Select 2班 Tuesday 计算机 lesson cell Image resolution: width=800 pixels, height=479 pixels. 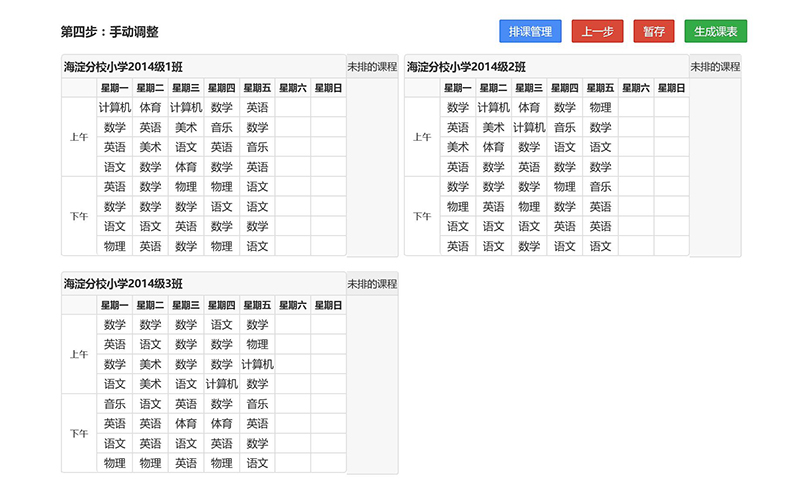point(493,107)
